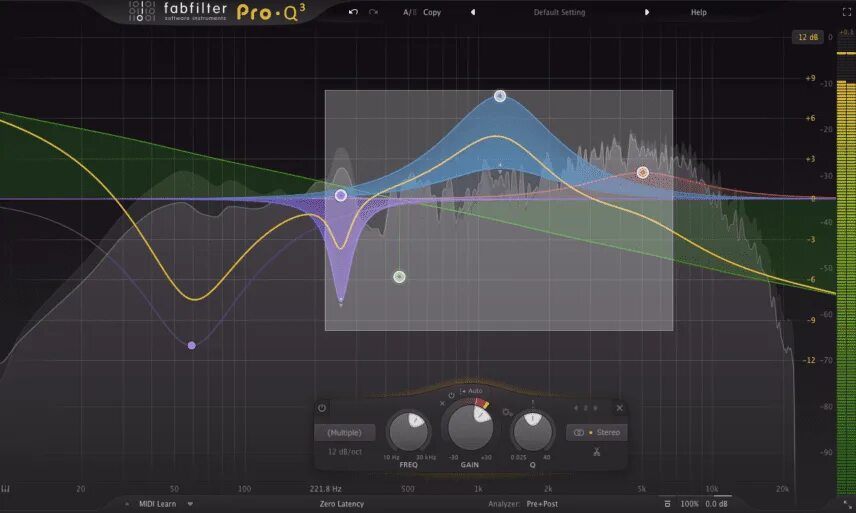Load the next preset
Viewport: 856px width, 513px height.
647,12
